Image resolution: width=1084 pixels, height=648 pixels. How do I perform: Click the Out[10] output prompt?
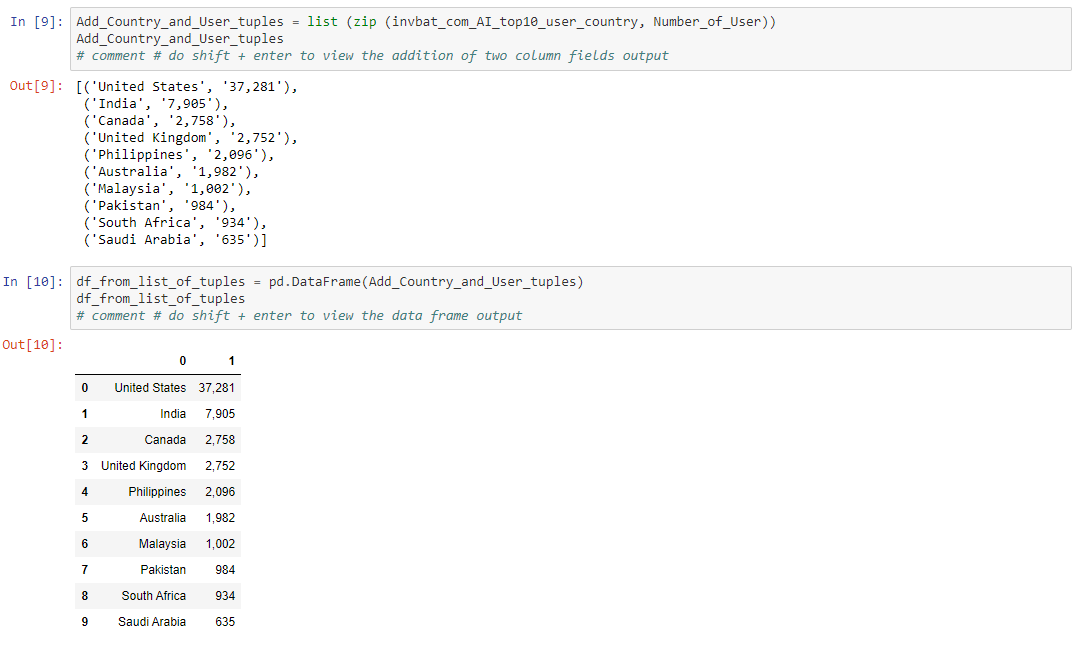coord(32,345)
